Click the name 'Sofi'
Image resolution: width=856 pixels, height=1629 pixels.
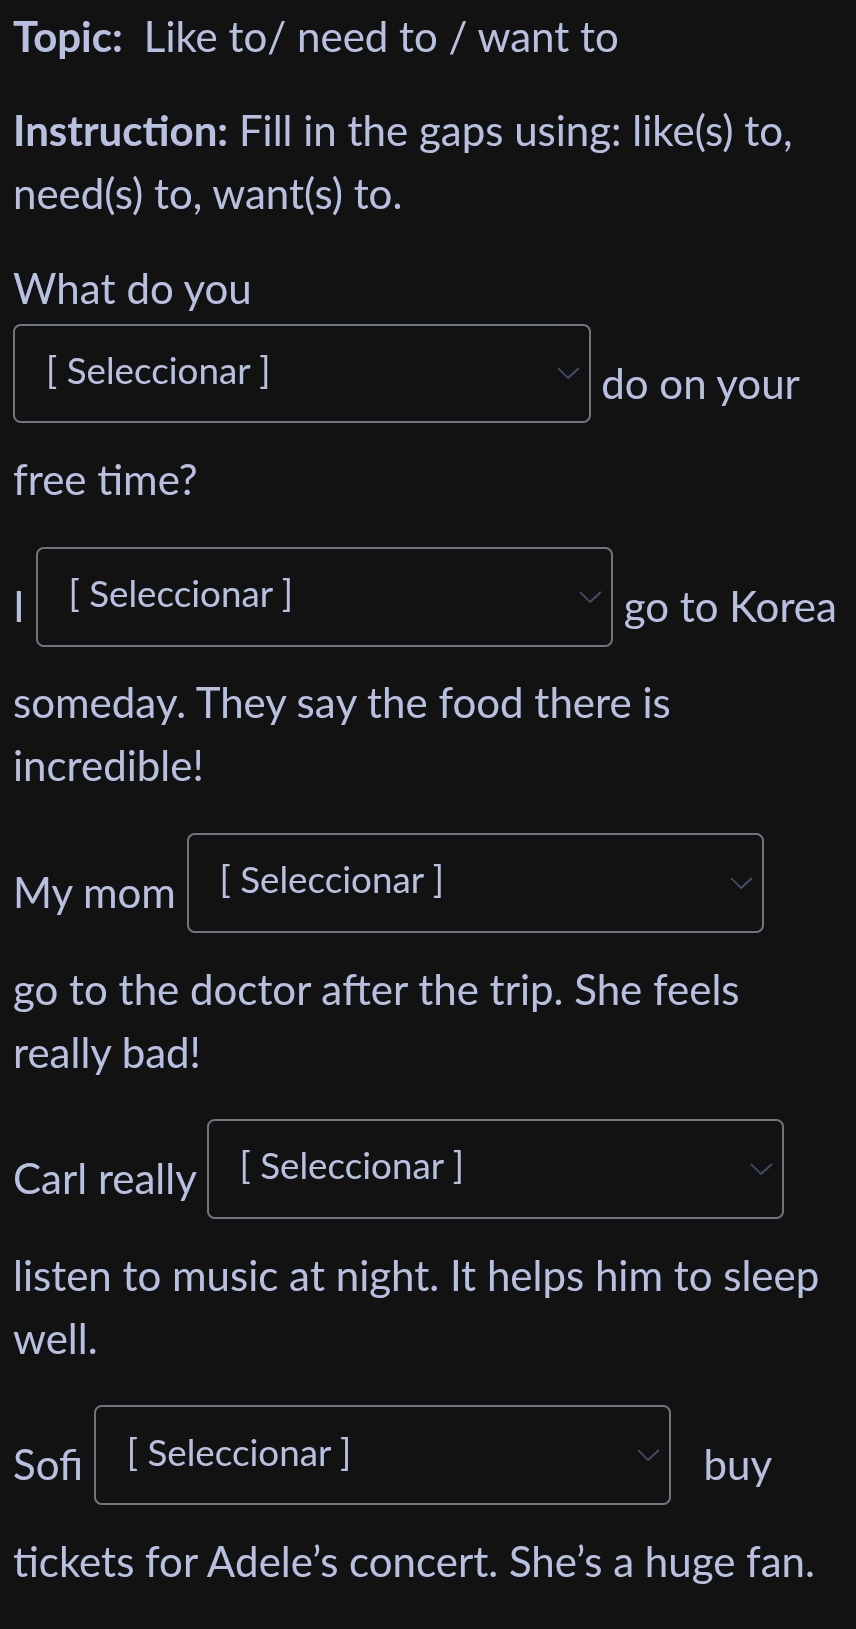click(48, 1466)
